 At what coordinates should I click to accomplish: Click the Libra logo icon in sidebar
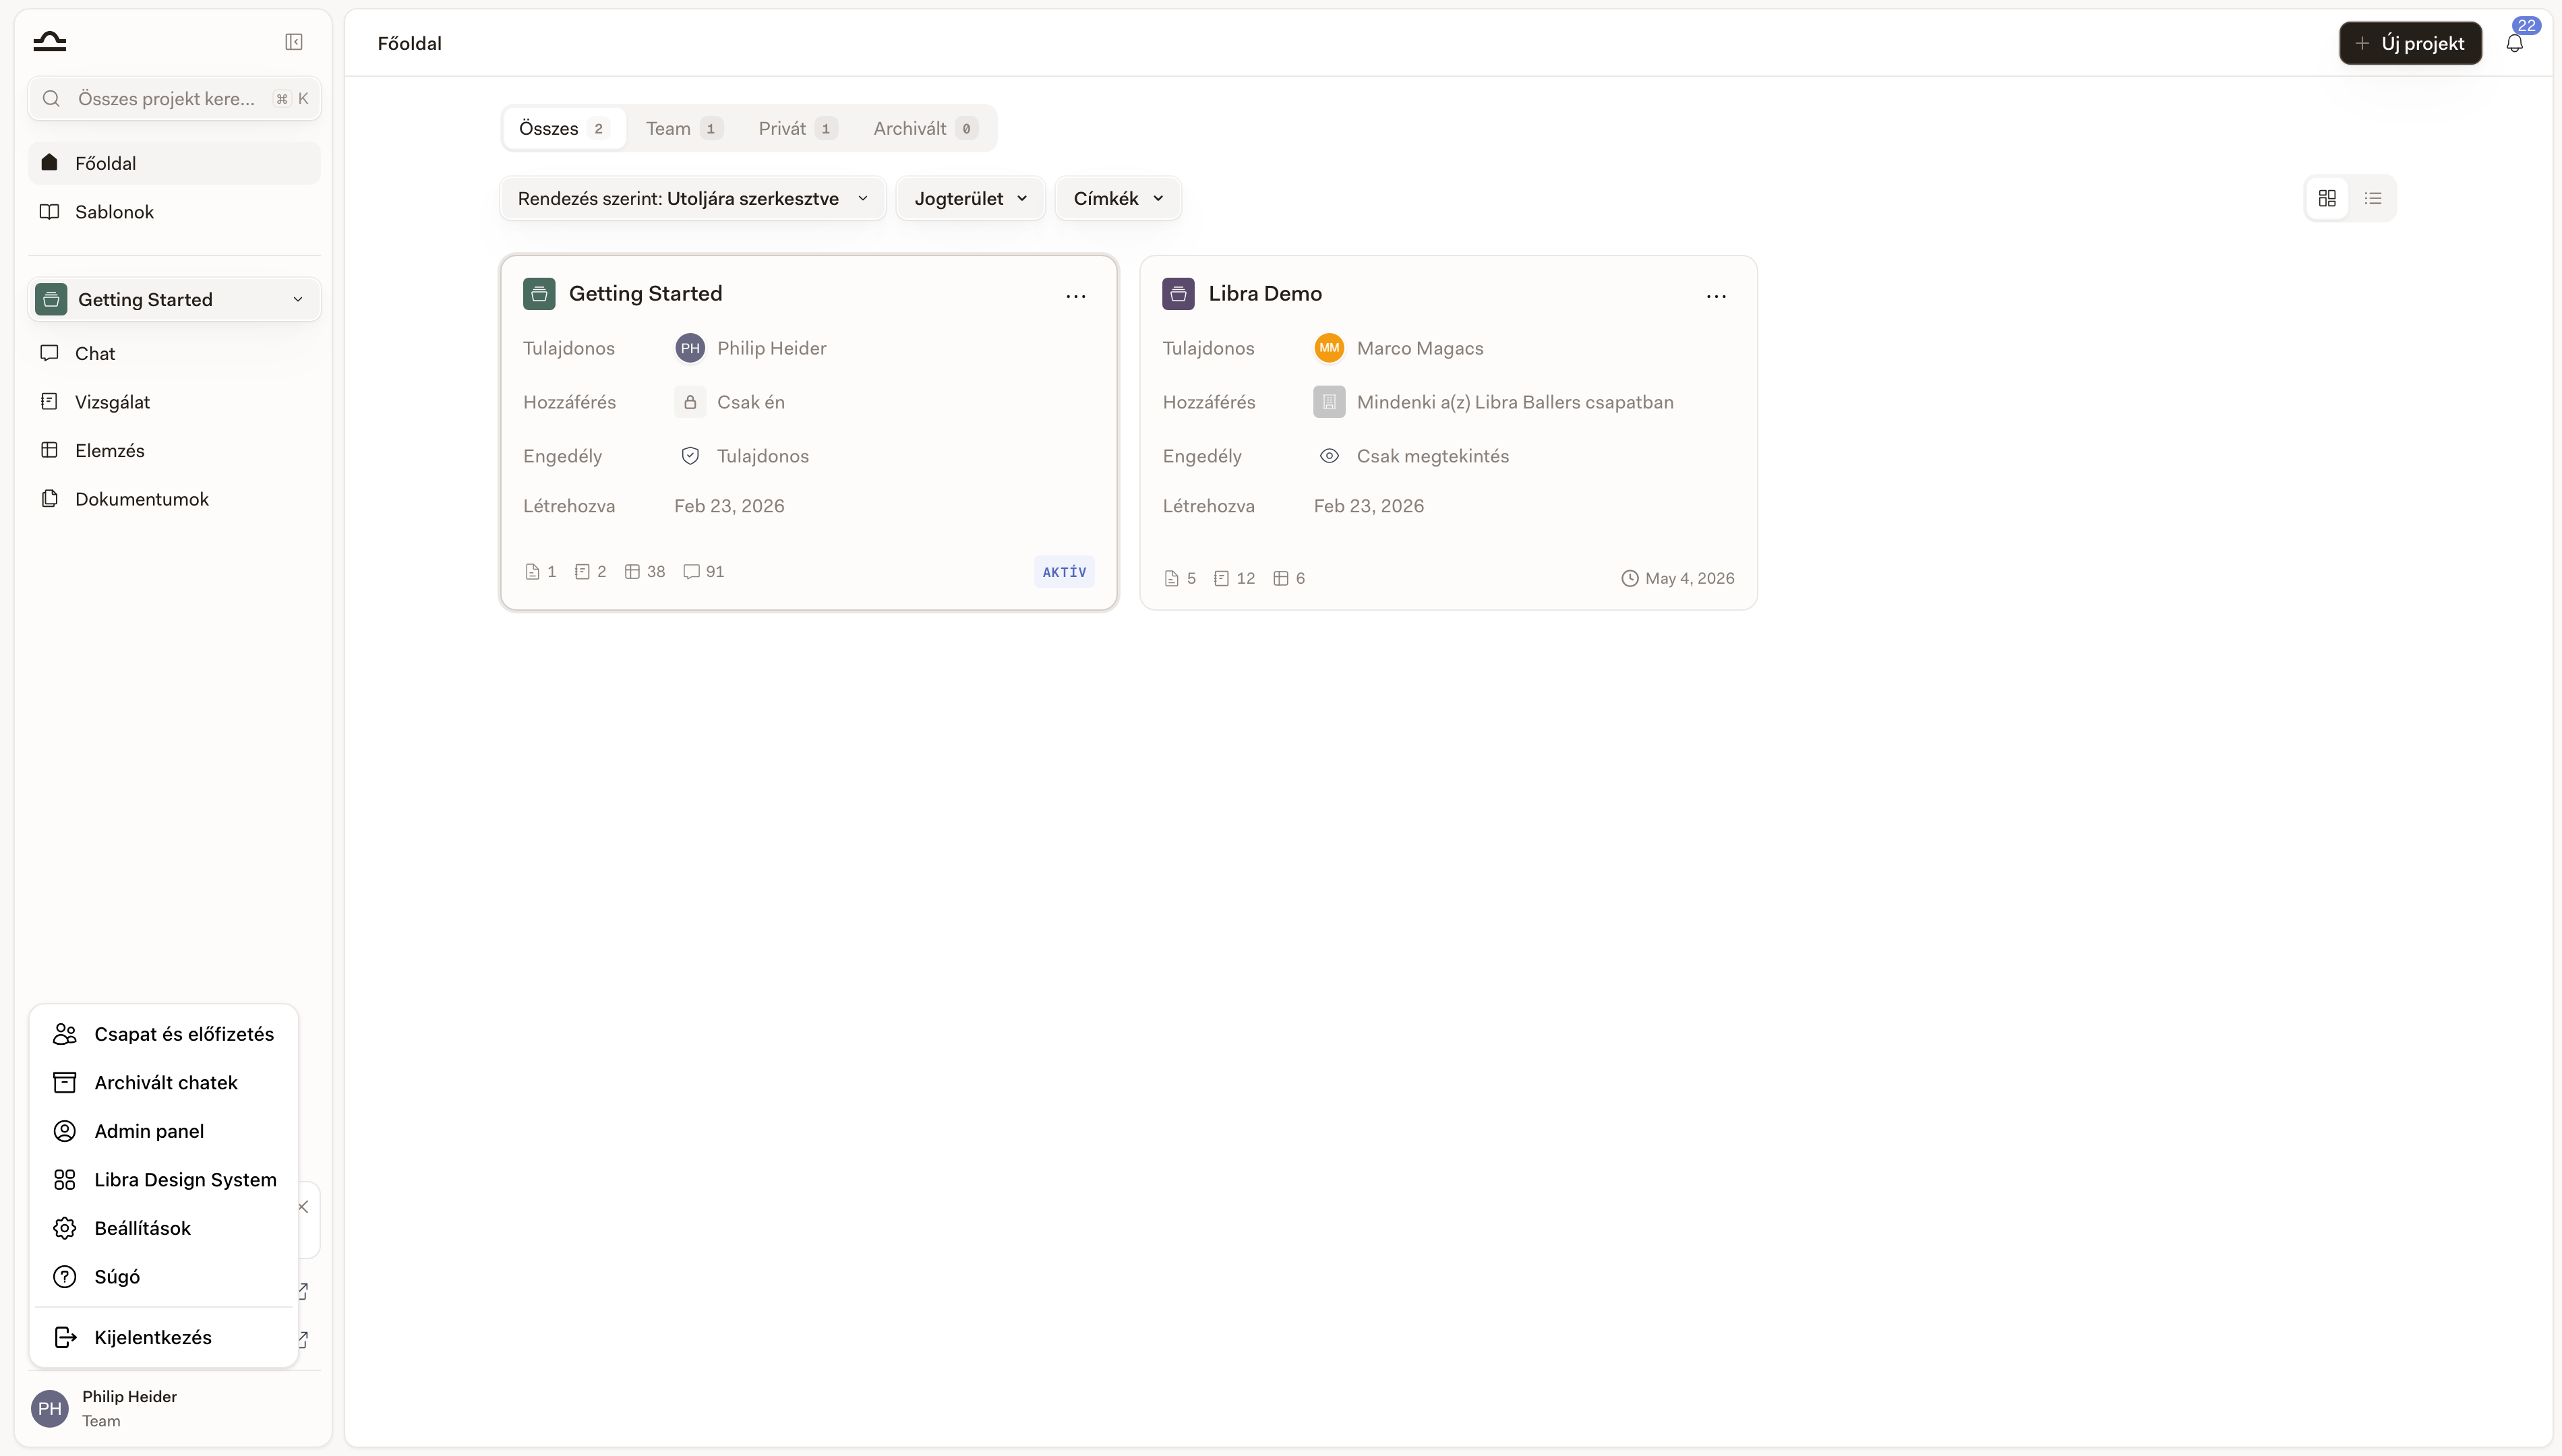[49, 41]
